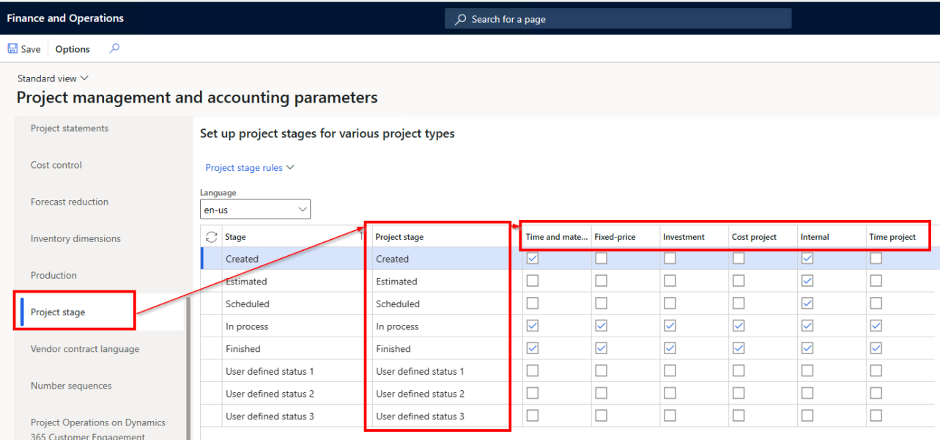
Task: Open the Project stage rules dropdown
Action: (x=250, y=168)
